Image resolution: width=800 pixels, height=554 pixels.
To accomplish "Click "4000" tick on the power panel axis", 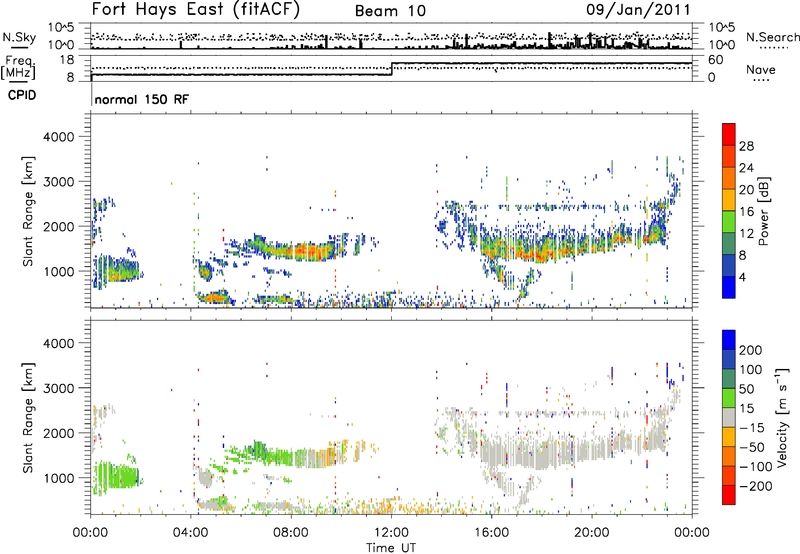I will pyautogui.click(x=58, y=137).
